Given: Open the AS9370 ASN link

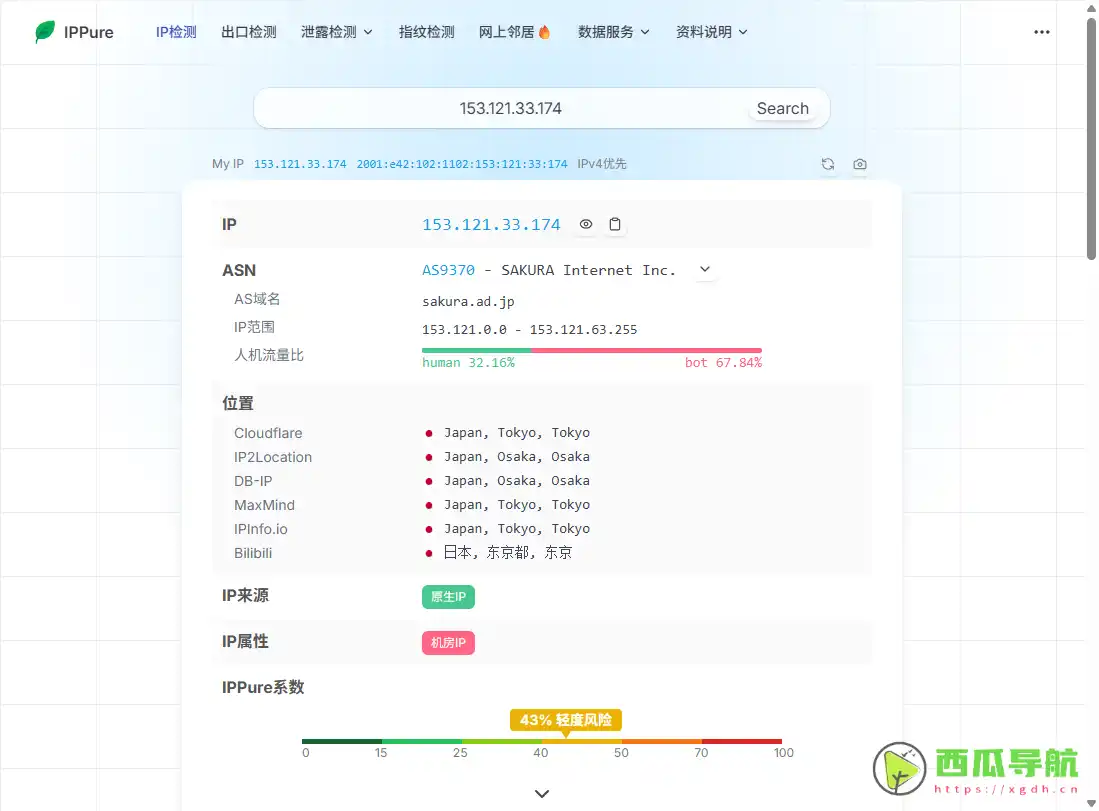Looking at the screenshot, I should (x=449, y=270).
